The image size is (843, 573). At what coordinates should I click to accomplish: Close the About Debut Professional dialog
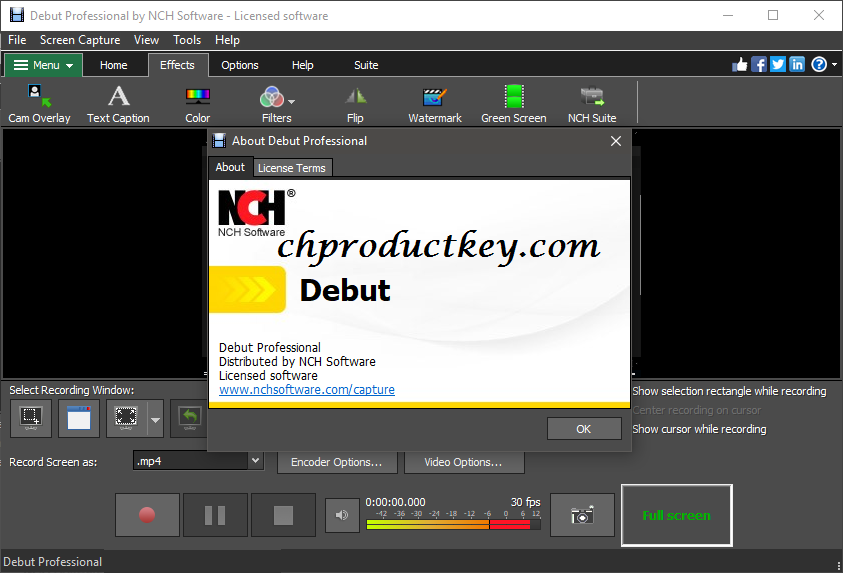pos(616,141)
